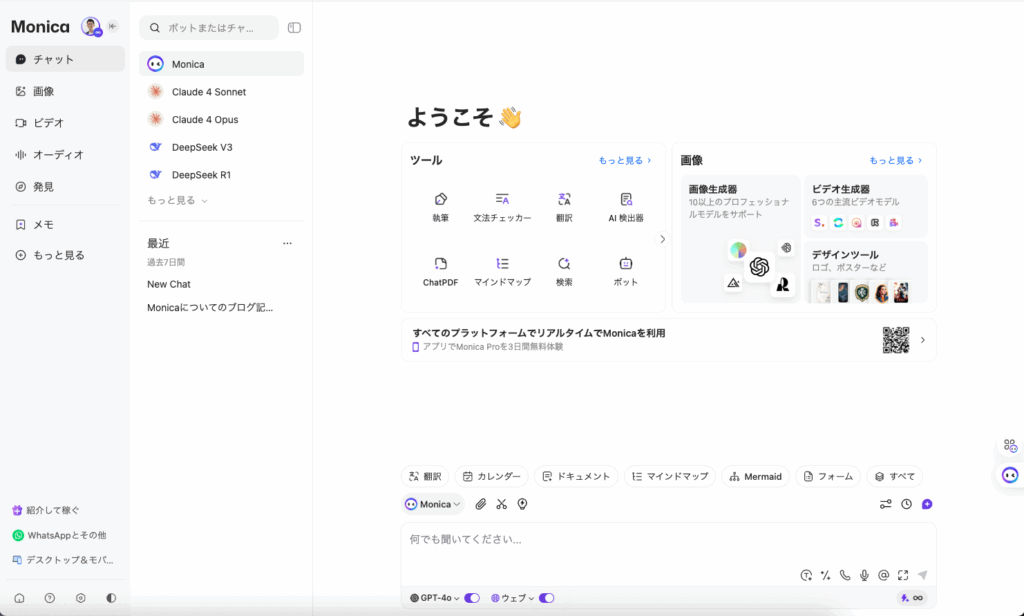Click the paperclip attach file icon
Screen dimensions: 1024x616
pyautogui.click(x=481, y=504)
